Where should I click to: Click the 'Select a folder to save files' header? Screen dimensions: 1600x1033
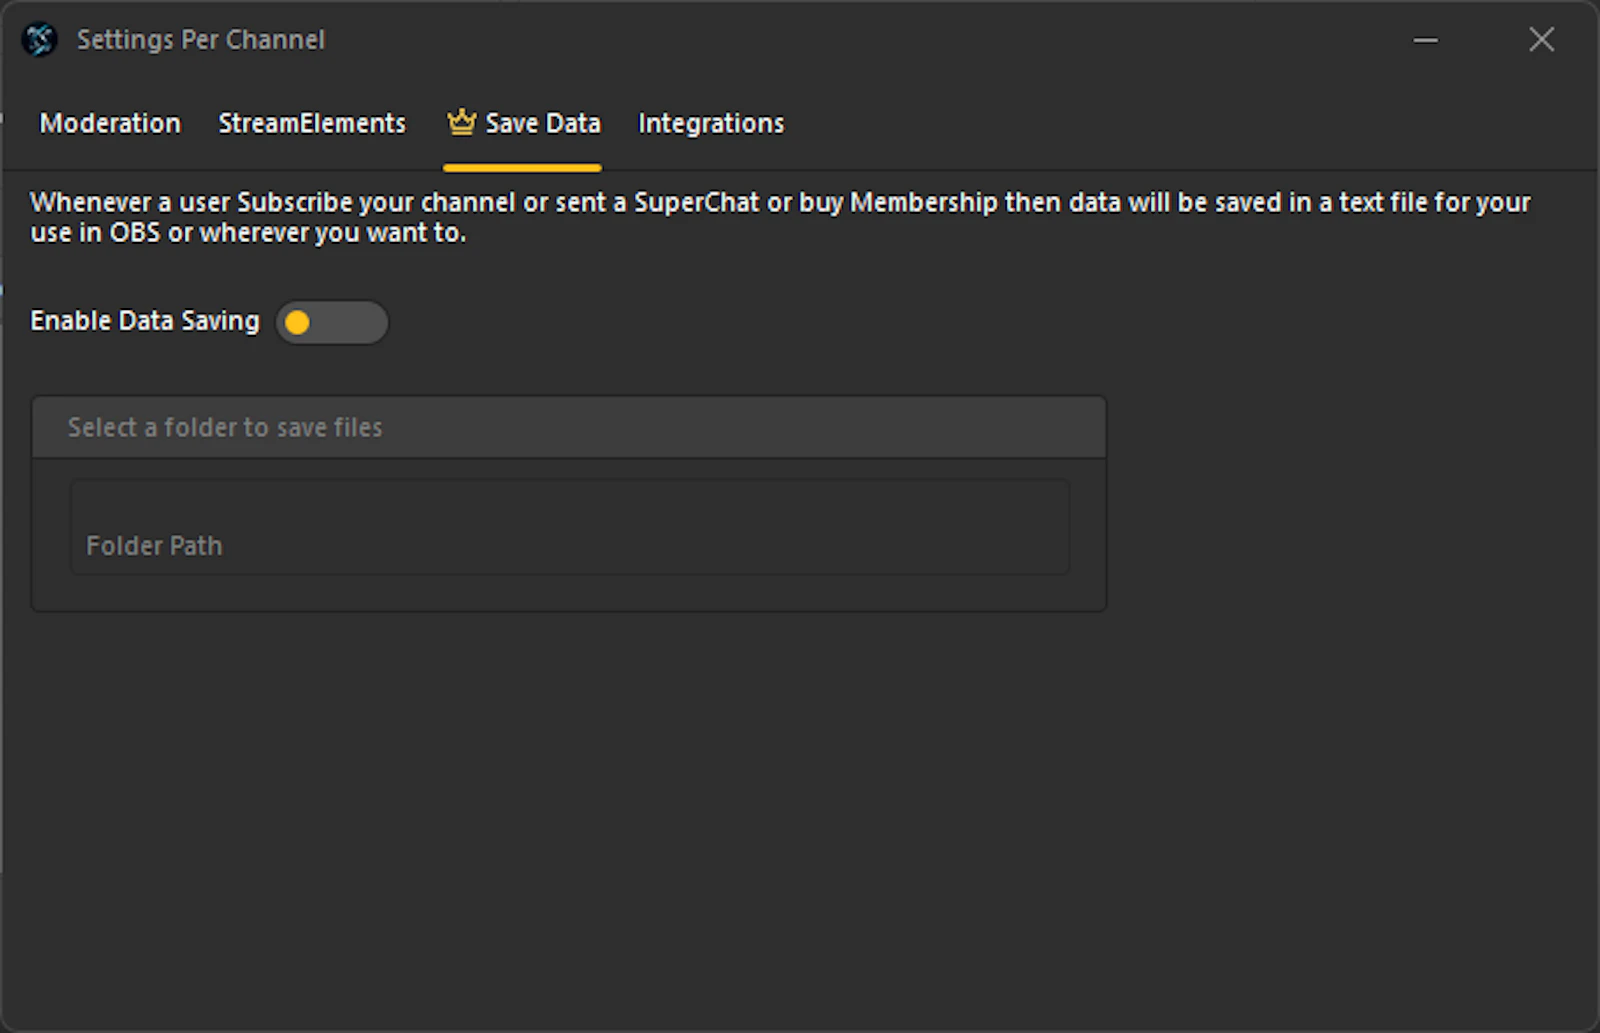(x=569, y=427)
